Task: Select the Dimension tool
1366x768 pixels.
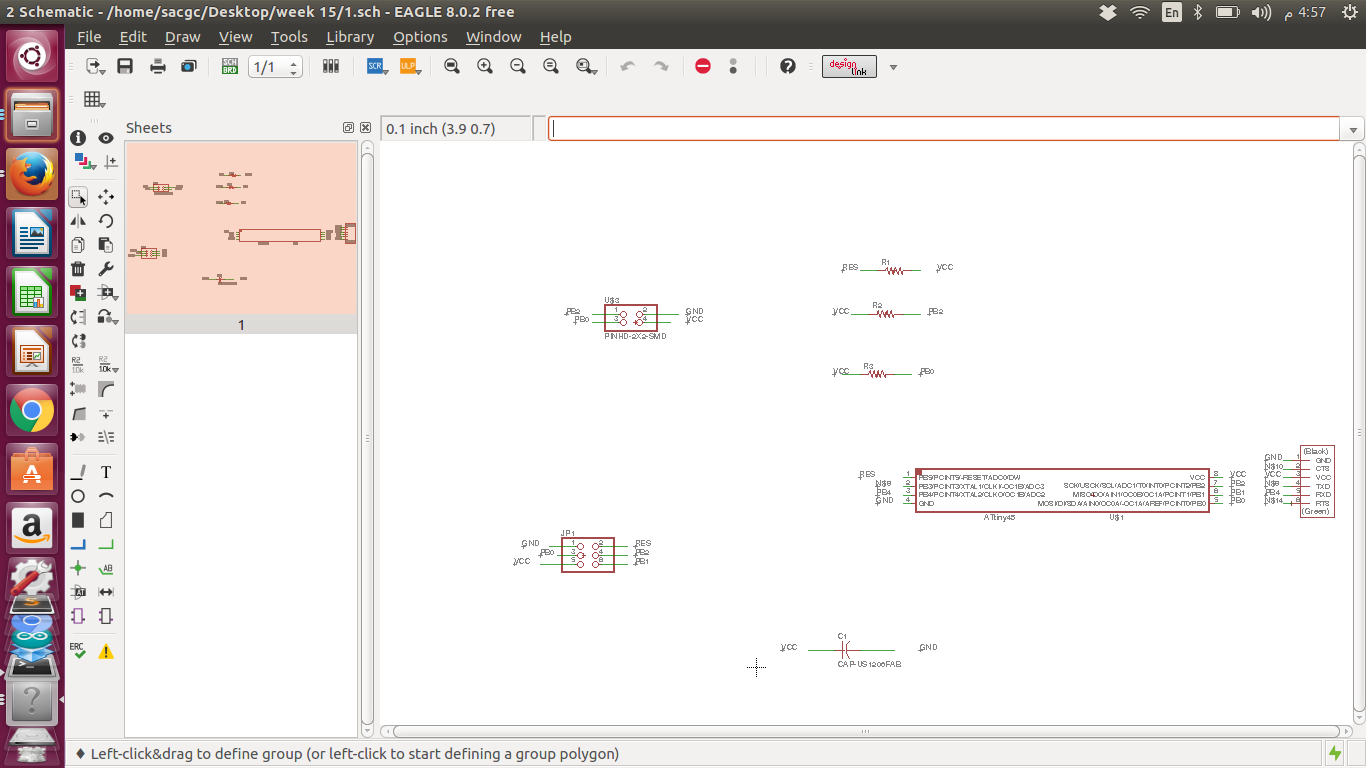Action: (x=106, y=592)
